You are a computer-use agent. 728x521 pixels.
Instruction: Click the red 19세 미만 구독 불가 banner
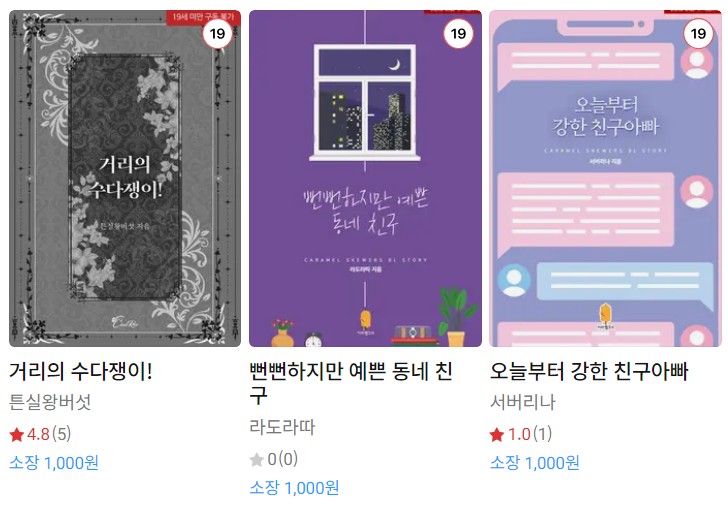point(203,17)
